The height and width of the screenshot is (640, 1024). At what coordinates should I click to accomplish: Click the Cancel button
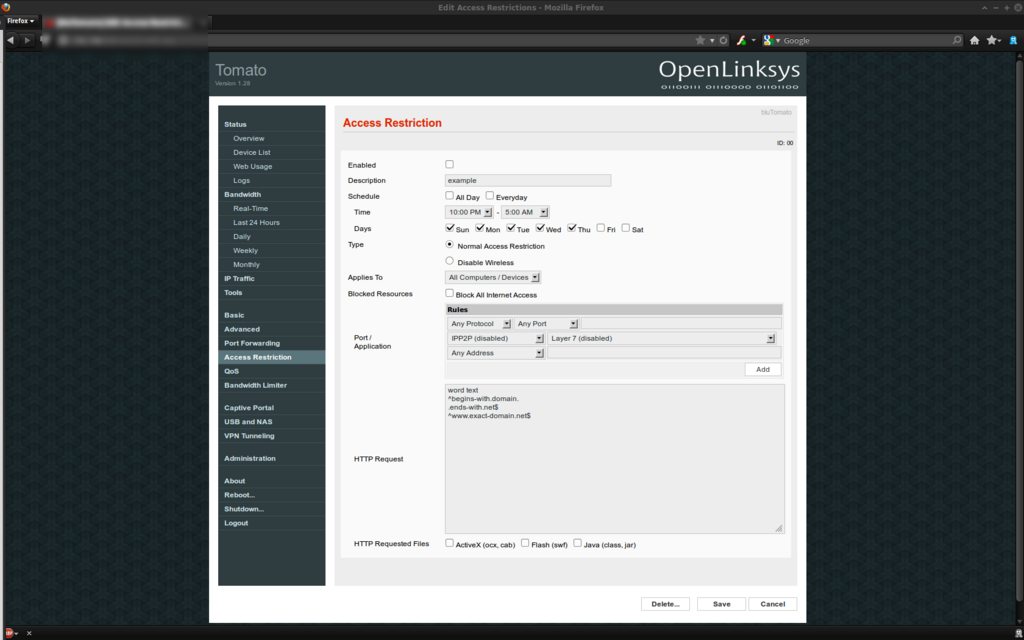(x=773, y=604)
